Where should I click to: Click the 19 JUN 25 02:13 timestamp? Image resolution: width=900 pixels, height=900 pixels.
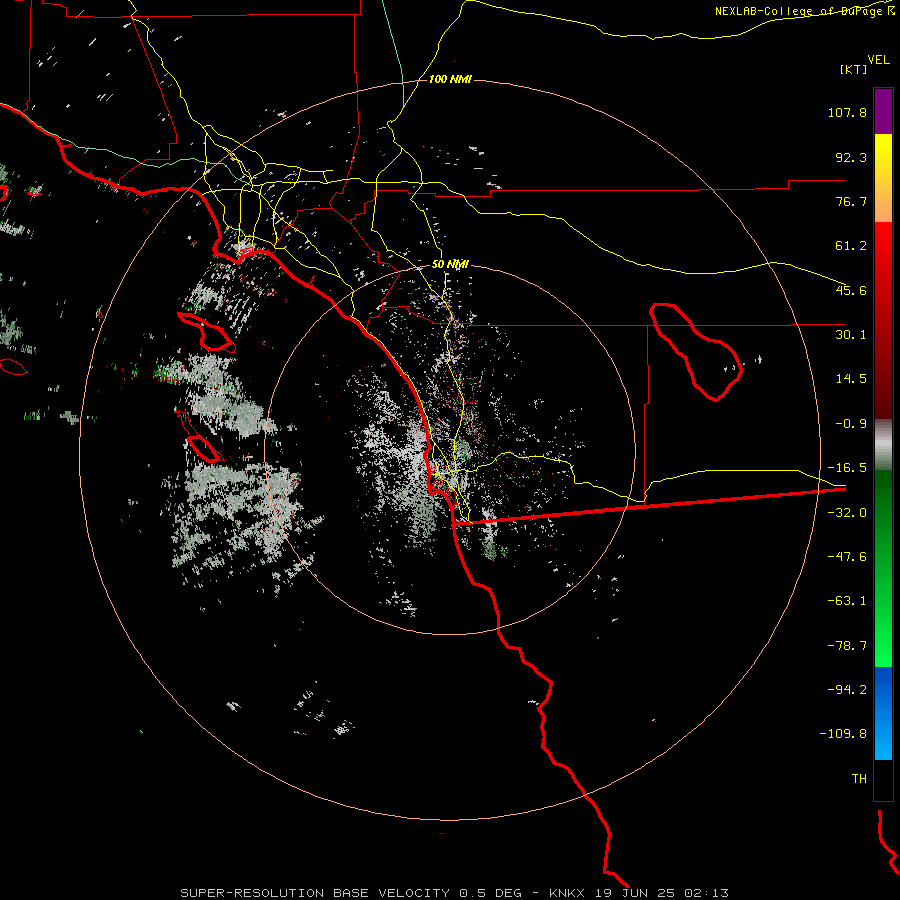click(662, 893)
